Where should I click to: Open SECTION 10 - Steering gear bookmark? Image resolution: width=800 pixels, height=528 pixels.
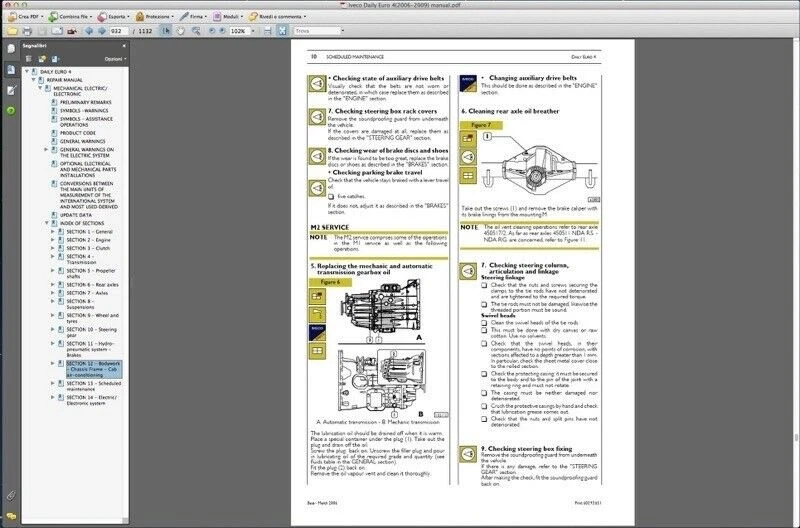click(92, 332)
